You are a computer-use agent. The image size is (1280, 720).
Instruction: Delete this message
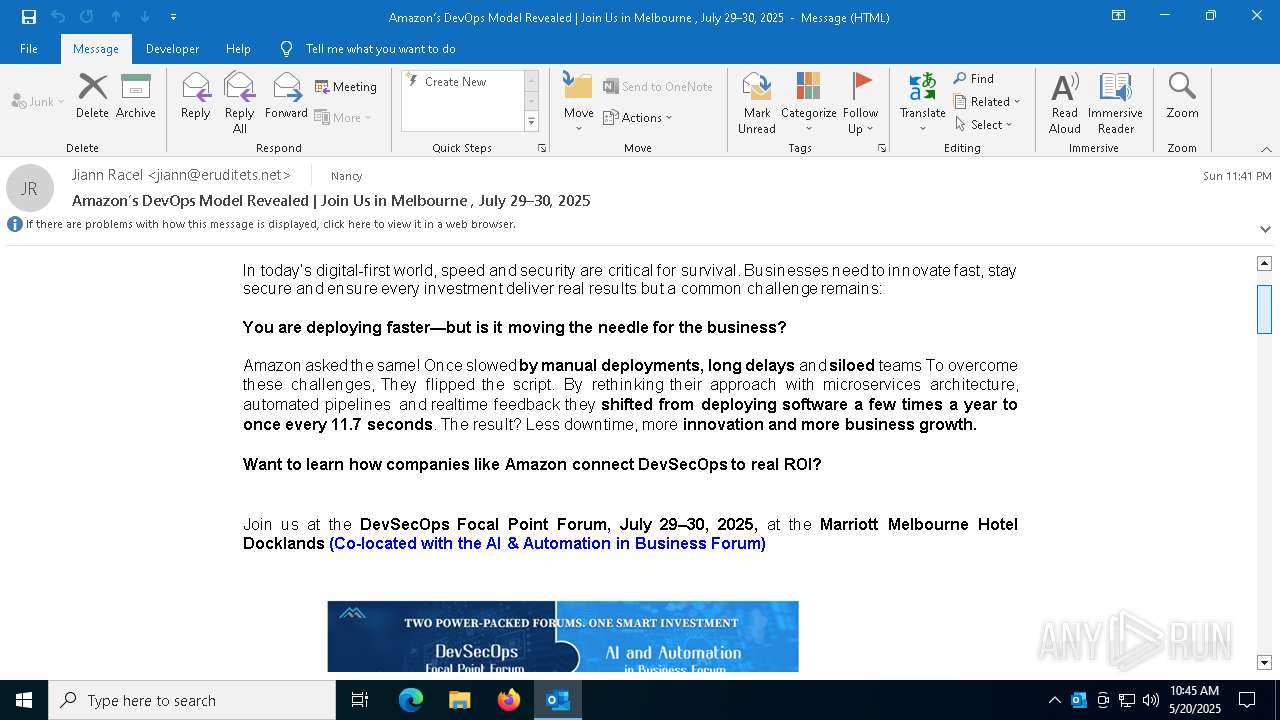[92, 96]
